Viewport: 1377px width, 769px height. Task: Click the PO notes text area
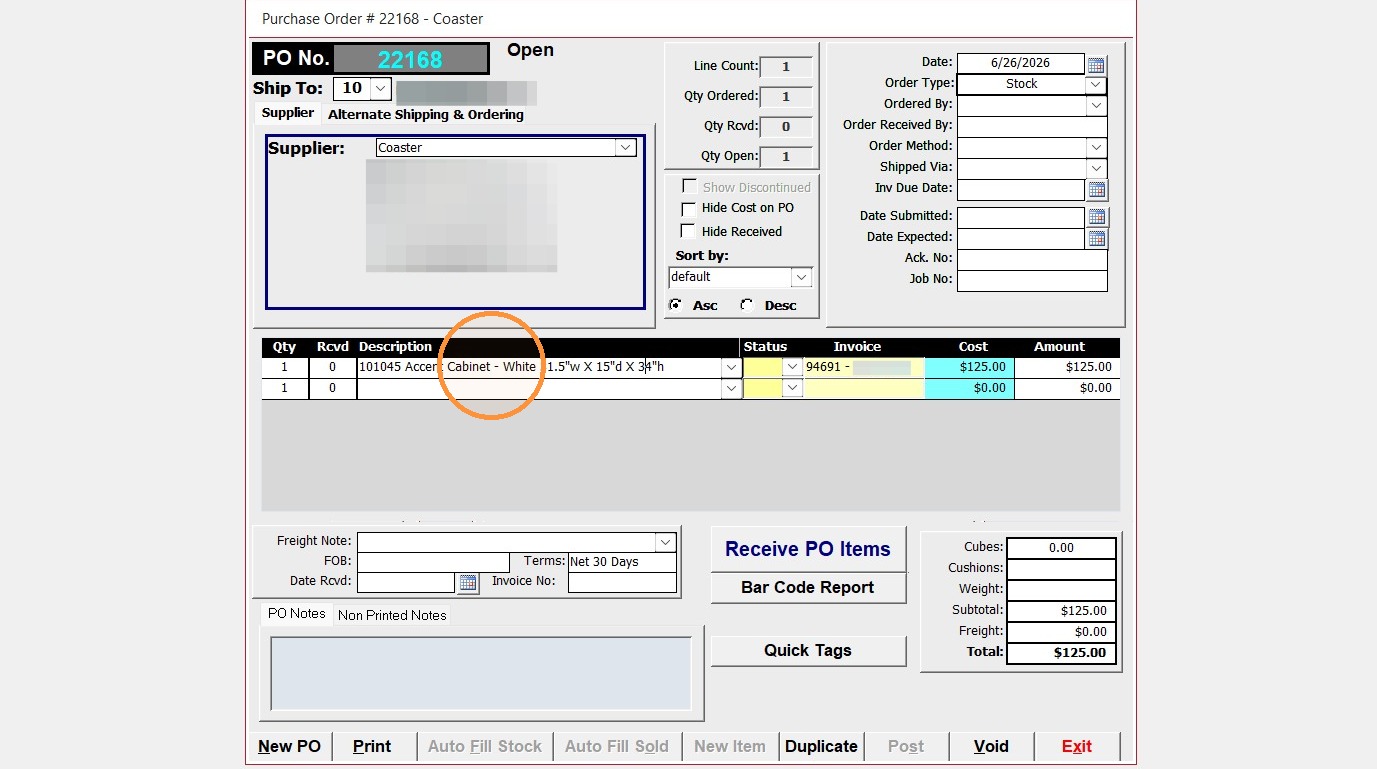(x=481, y=674)
